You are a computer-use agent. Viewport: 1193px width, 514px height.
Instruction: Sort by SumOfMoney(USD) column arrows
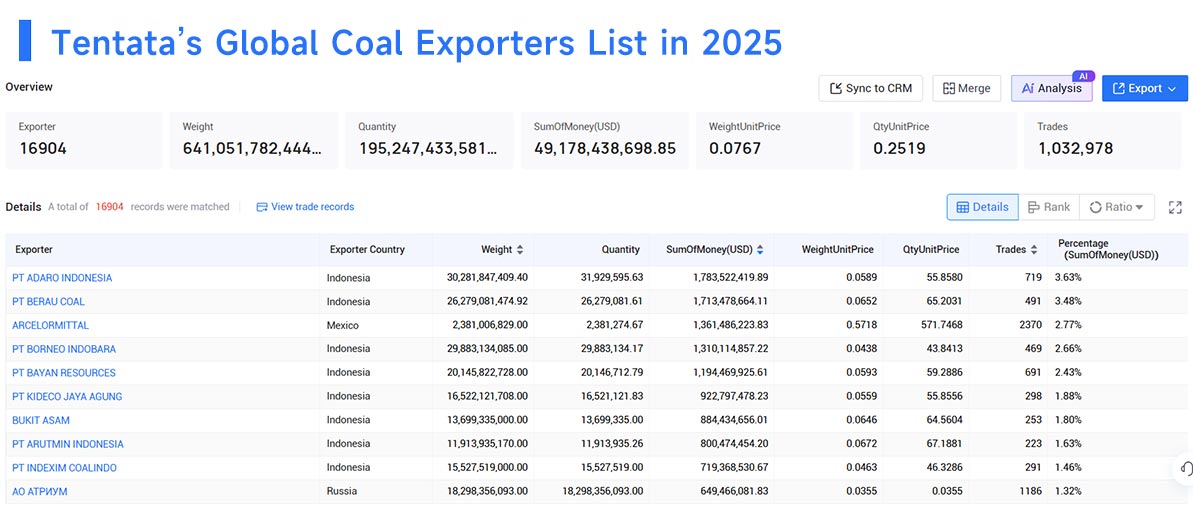[x=759, y=249]
